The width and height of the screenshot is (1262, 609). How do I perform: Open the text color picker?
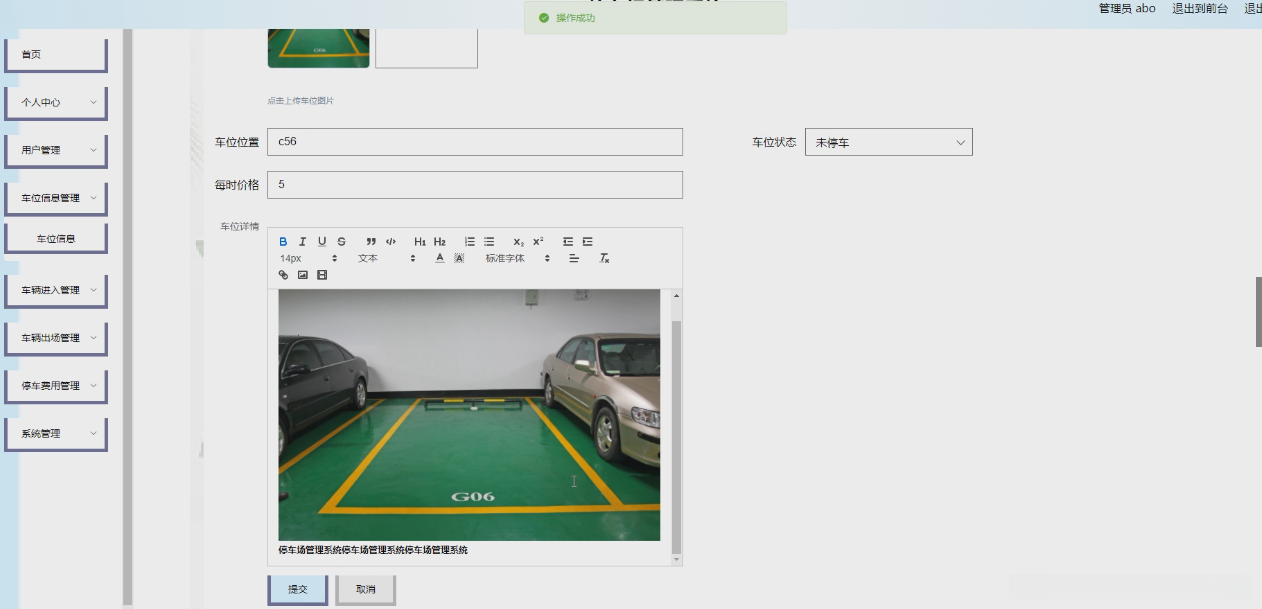coord(440,258)
